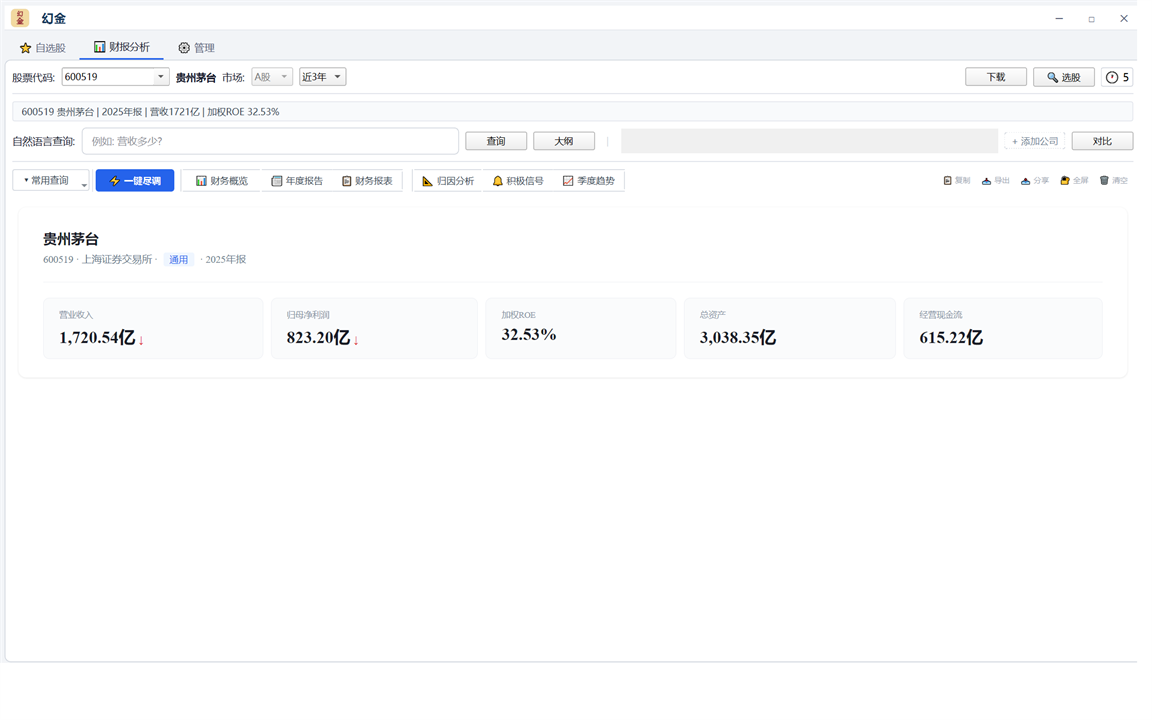The height and width of the screenshot is (720, 1152).
Task: Copy results with the 复制 icon
Action: (957, 181)
